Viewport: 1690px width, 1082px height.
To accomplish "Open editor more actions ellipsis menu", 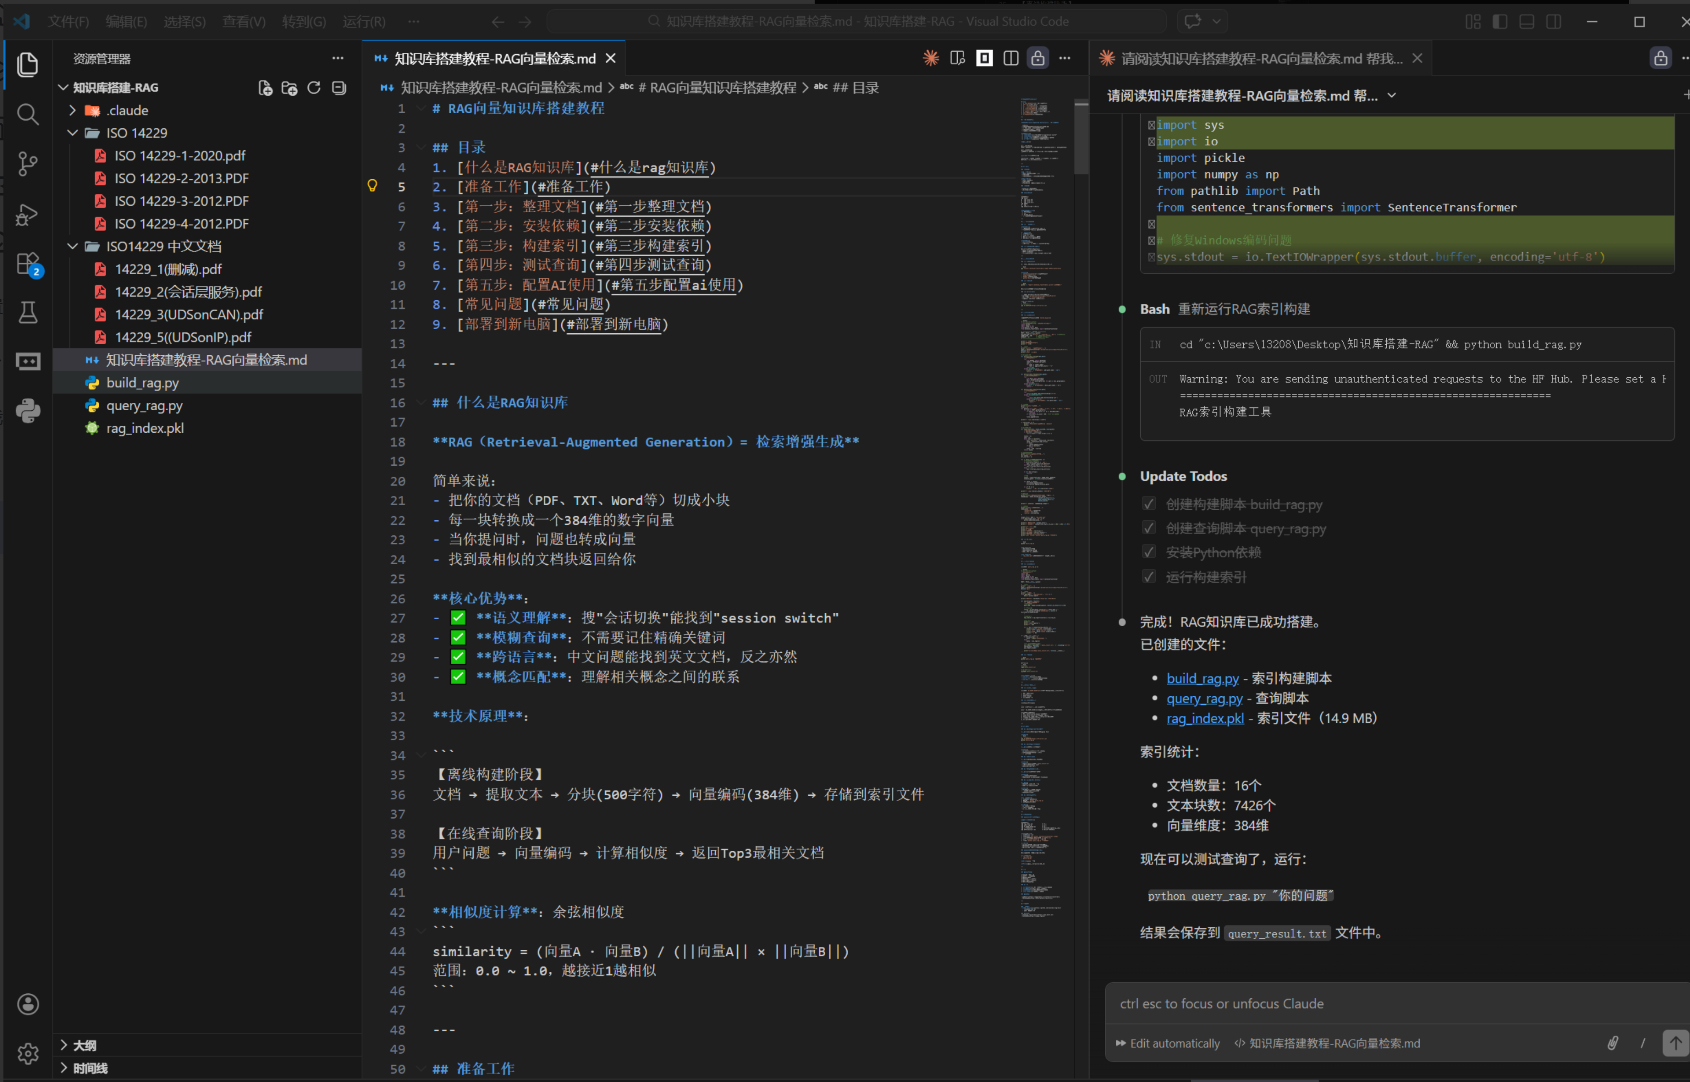I will [x=1065, y=58].
